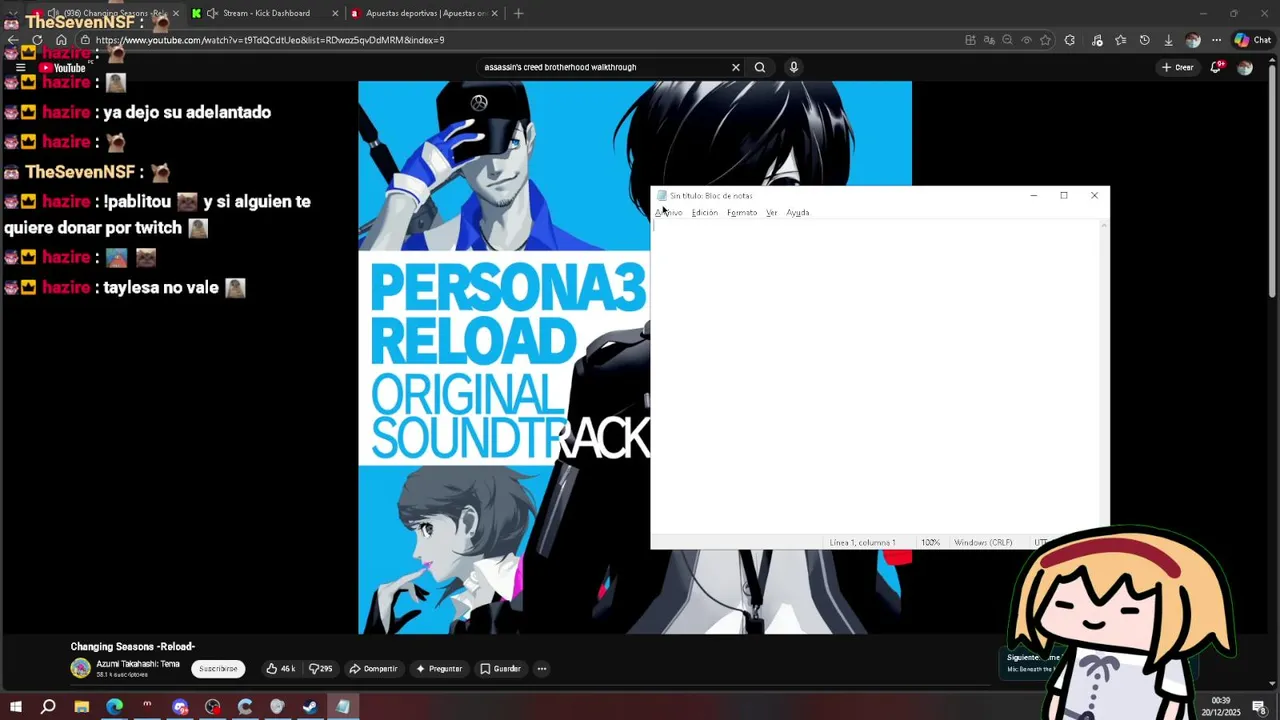
Task: Open Discord from taskbar
Action: pyautogui.click(x=180, y=707)
